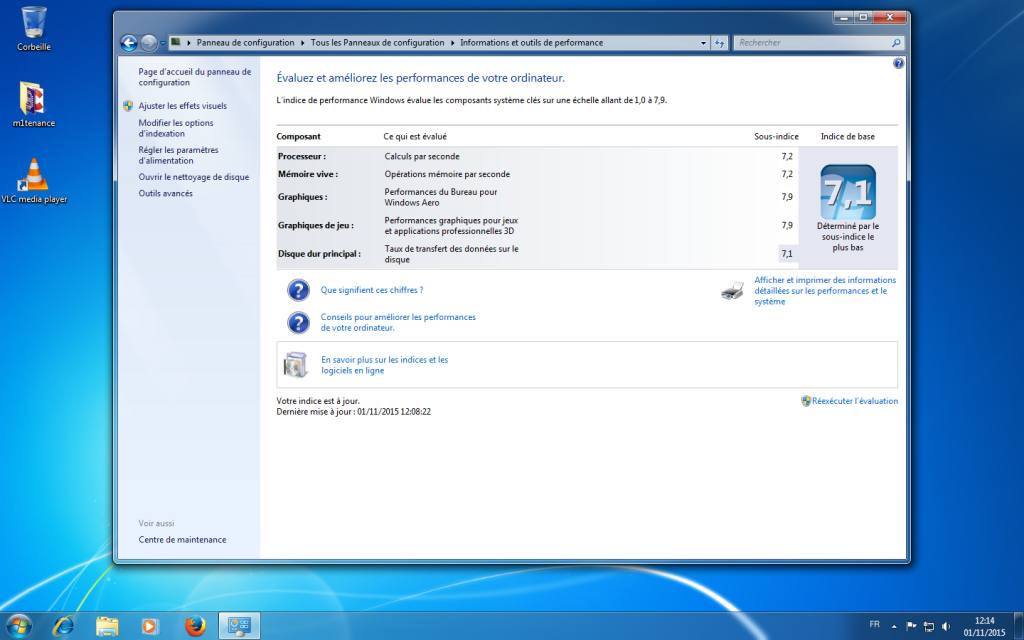Open recent pages dropdown beside navigation arrows

point(163,44)
